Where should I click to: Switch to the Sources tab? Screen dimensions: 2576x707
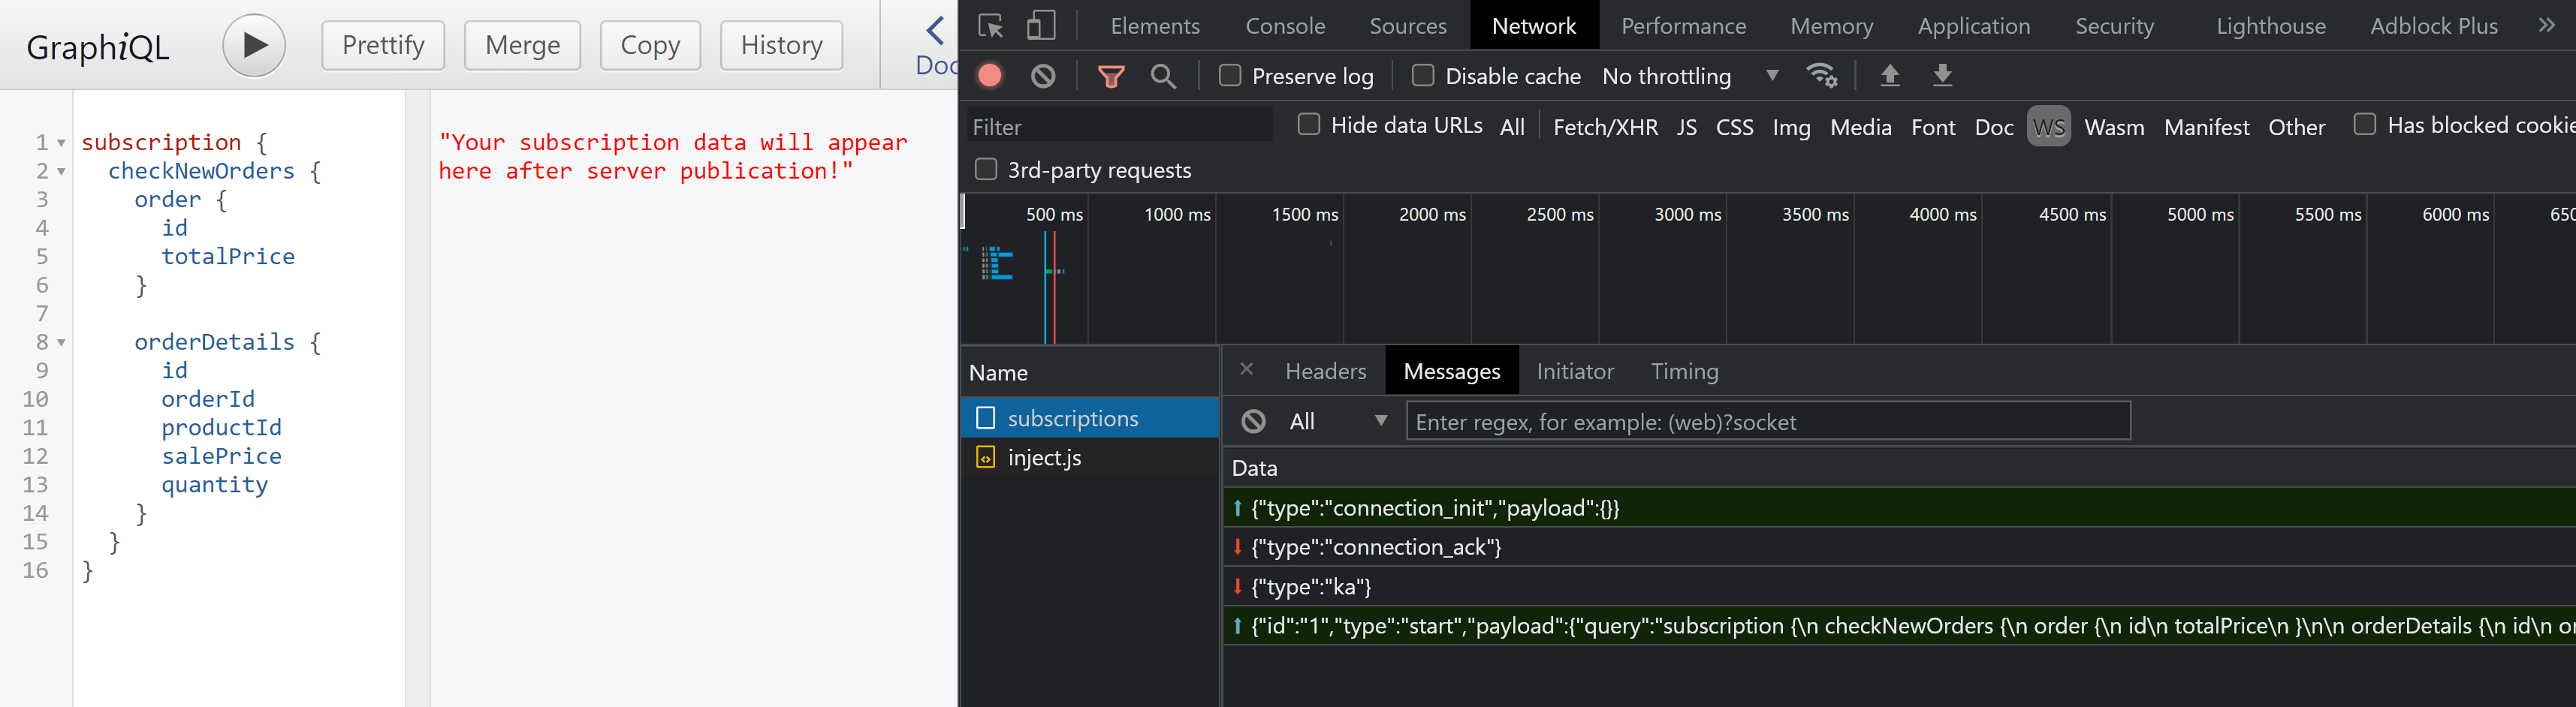click(1408, 26)
